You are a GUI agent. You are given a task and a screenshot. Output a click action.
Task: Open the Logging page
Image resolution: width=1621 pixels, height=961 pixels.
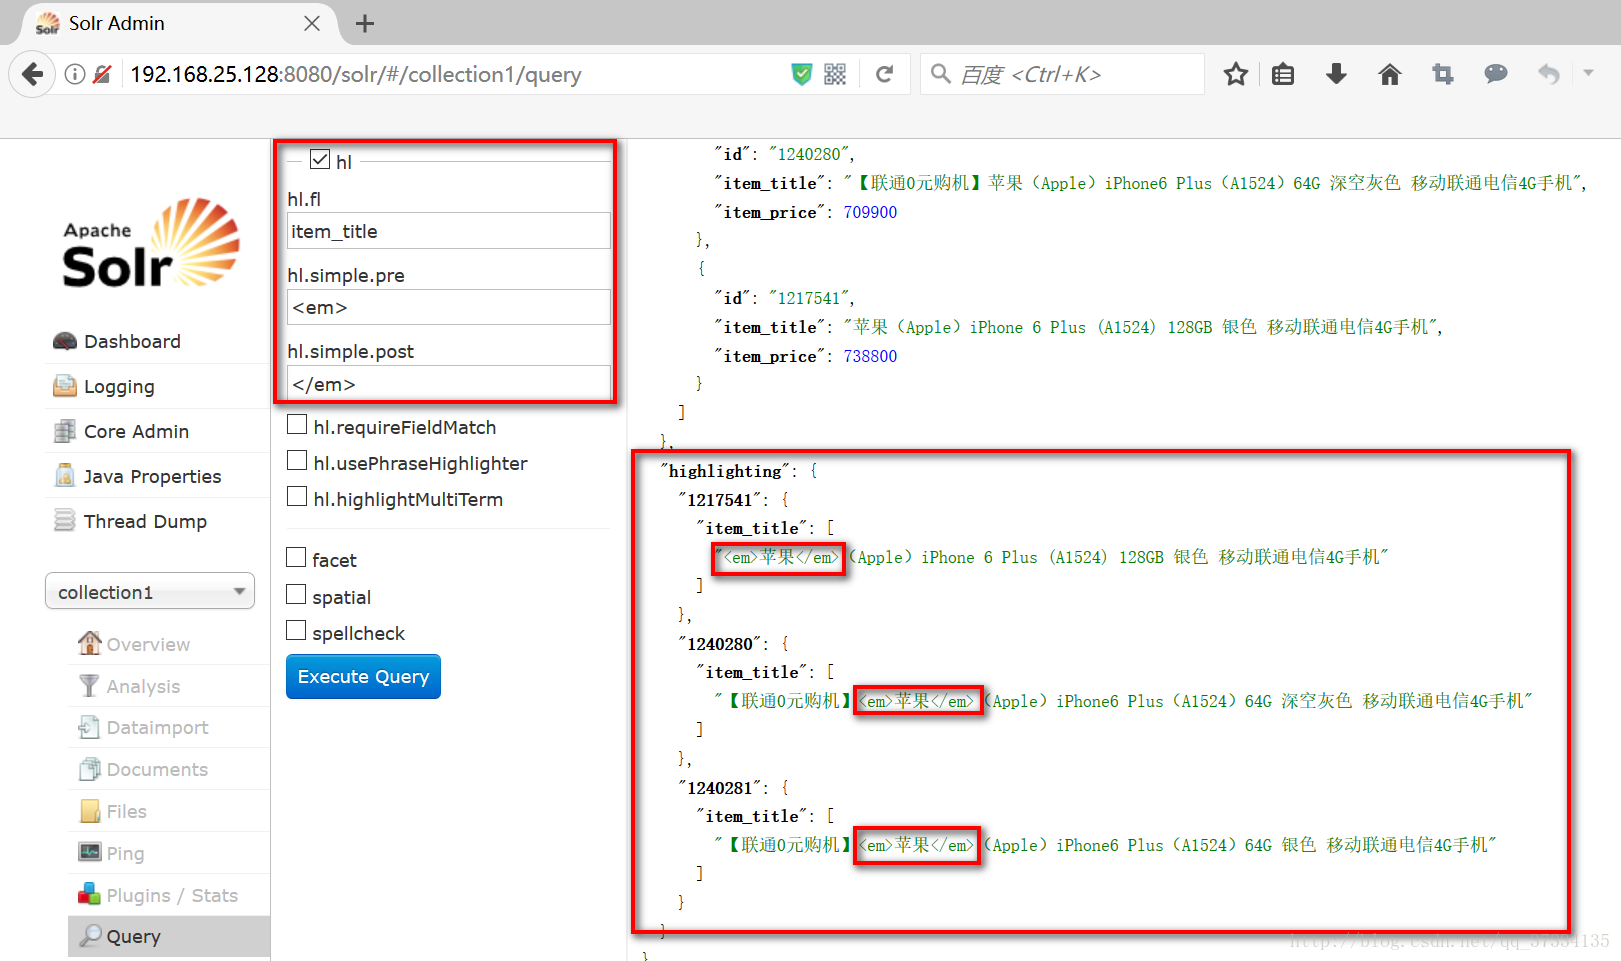(x=119, y=386)
